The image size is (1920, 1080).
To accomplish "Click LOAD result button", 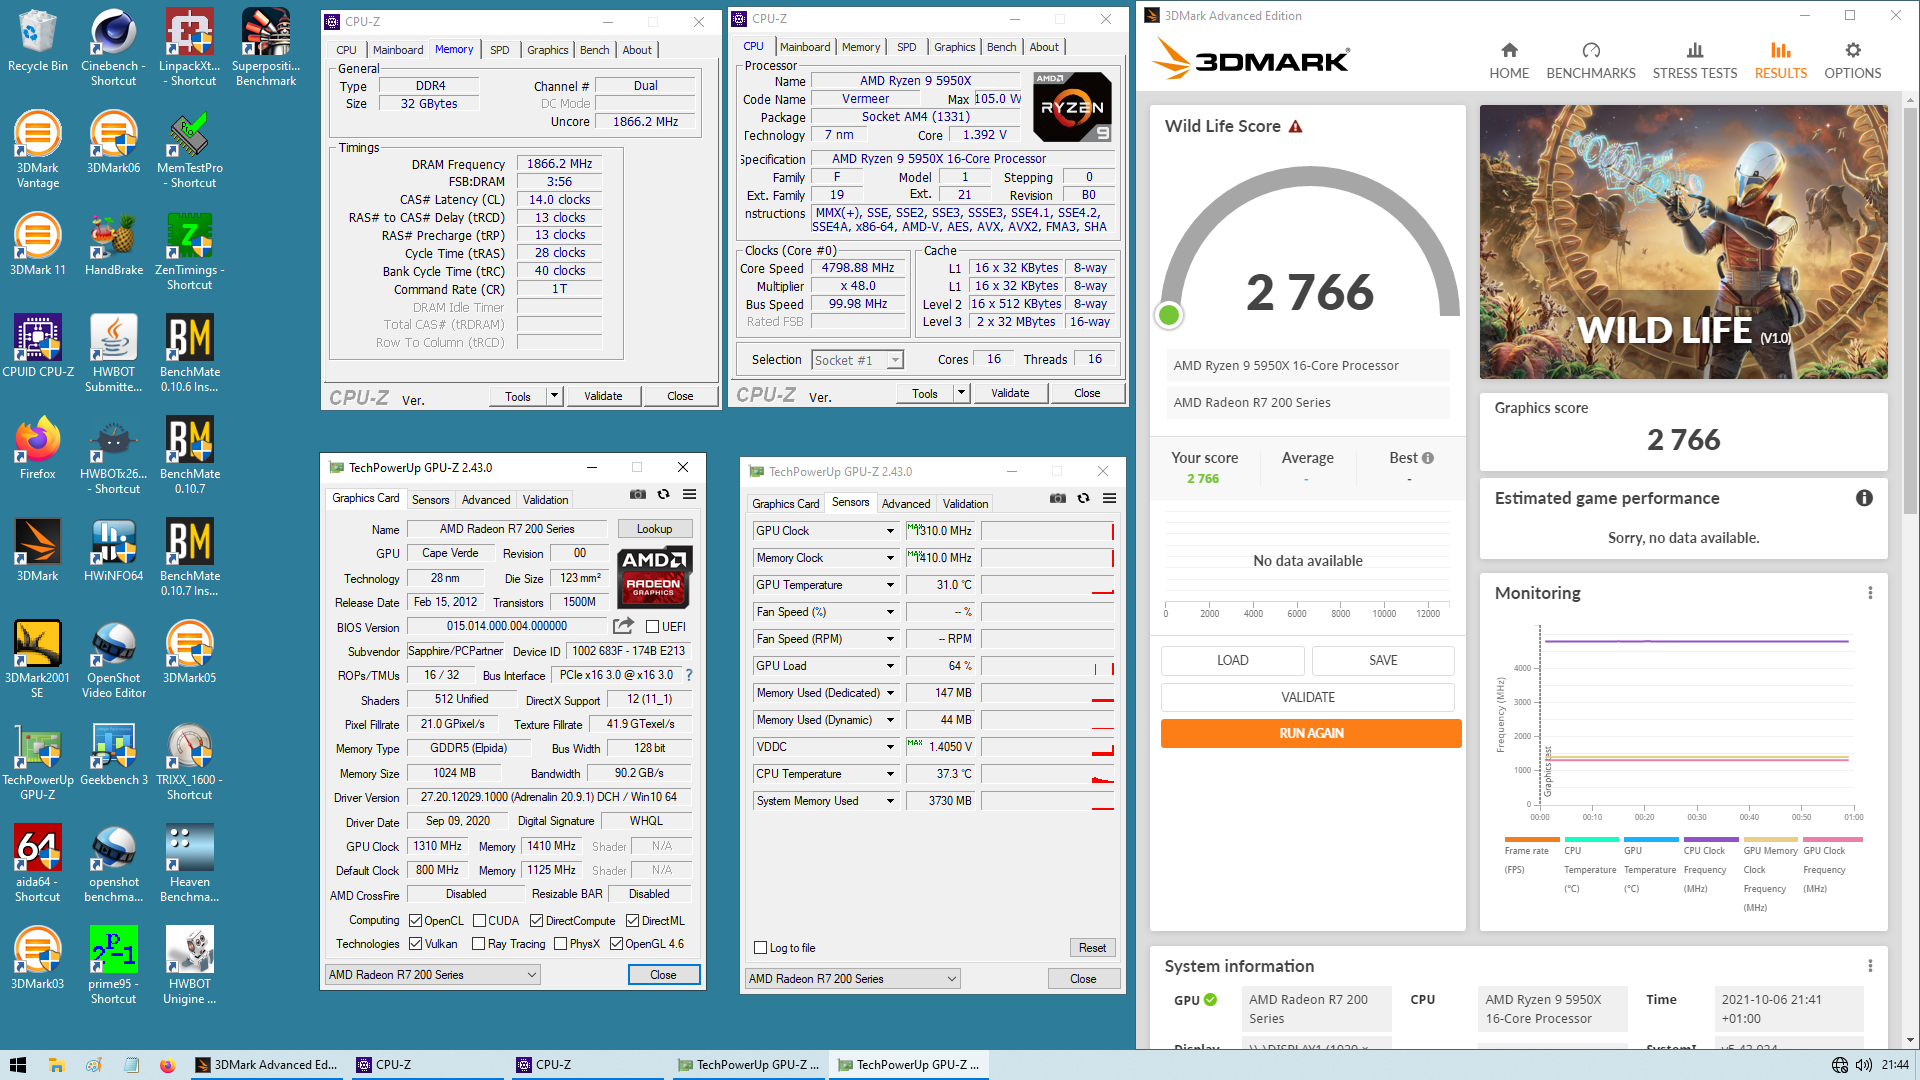I will pyautogui.click(x=1232, y=660).
